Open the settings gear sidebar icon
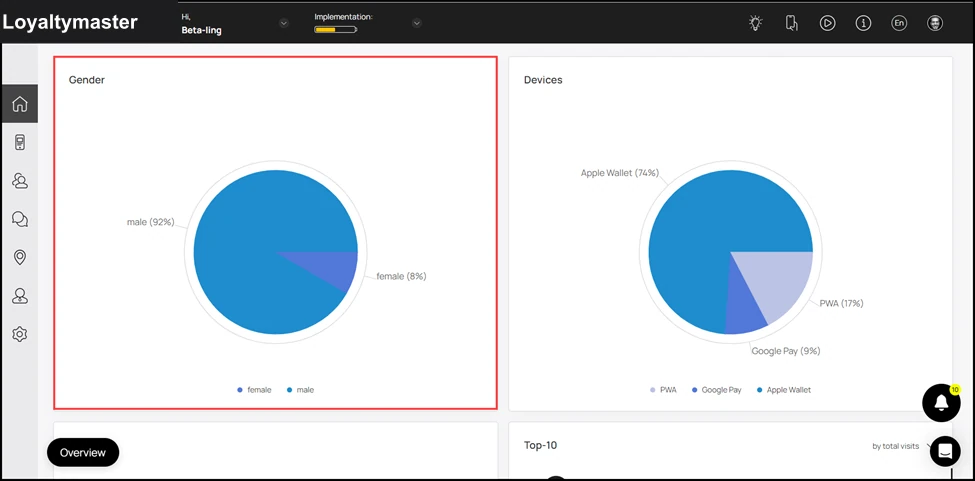 point(20,334)
